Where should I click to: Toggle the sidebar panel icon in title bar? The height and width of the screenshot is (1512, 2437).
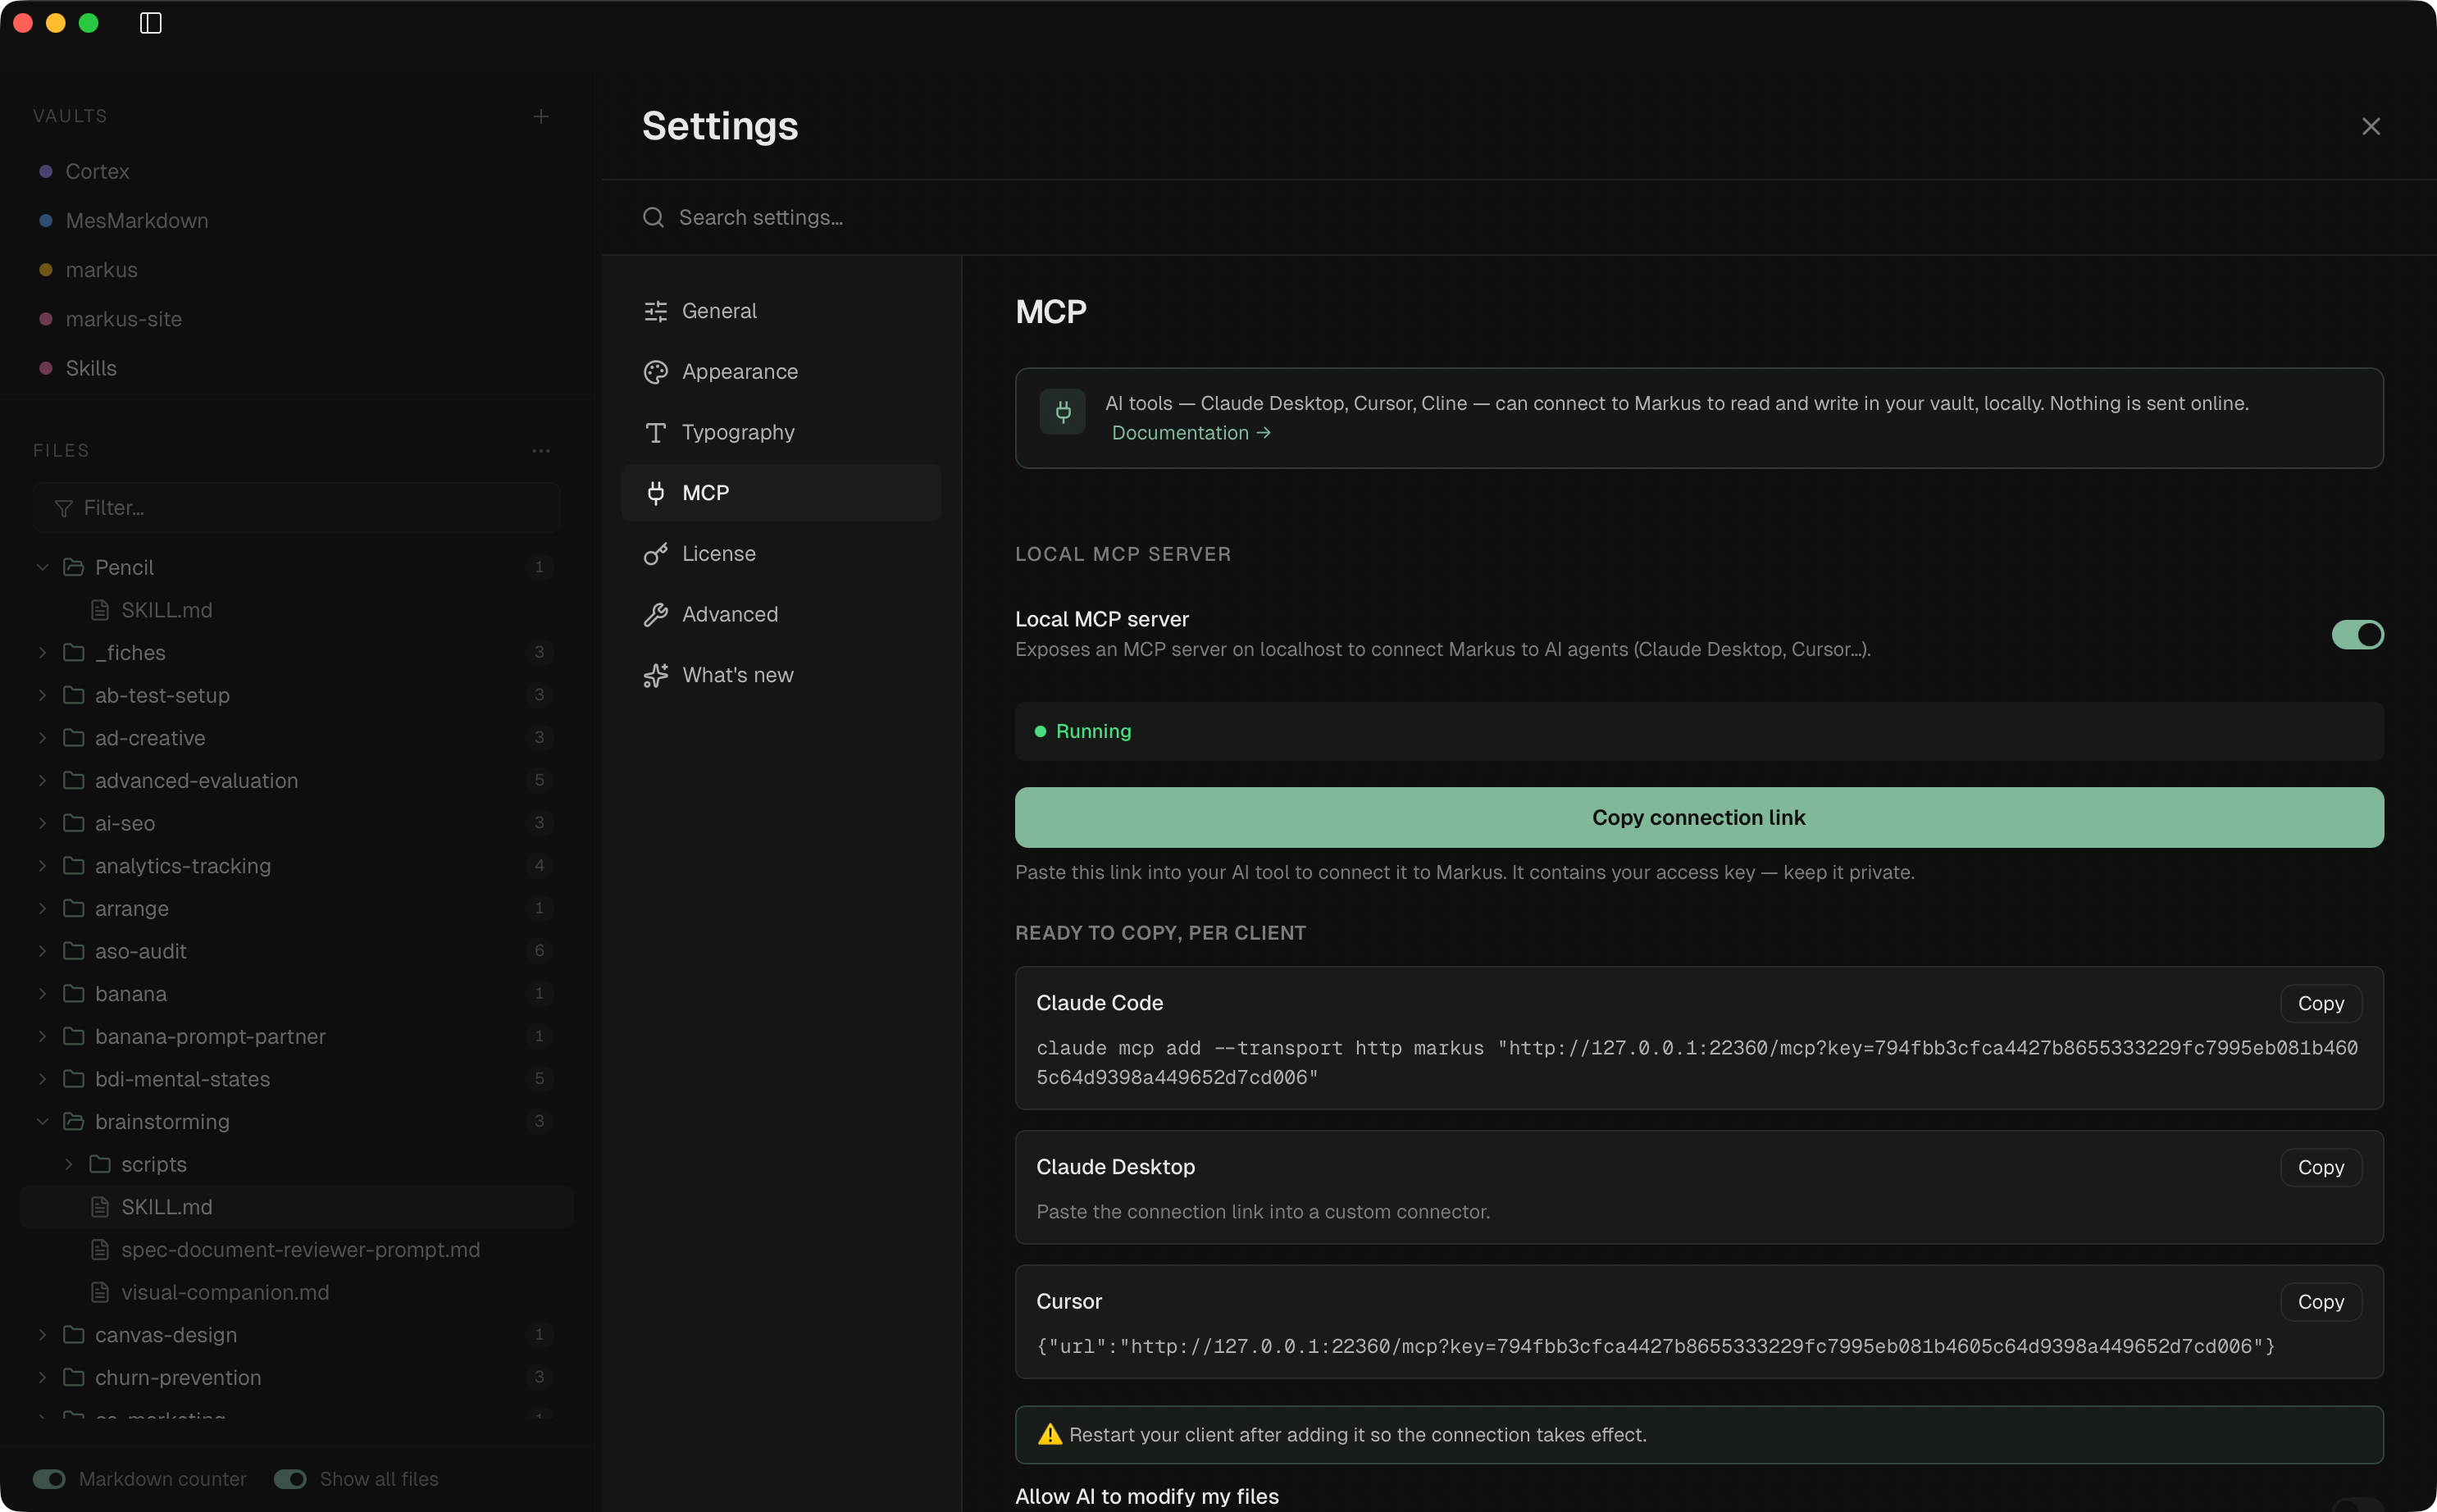150,23
